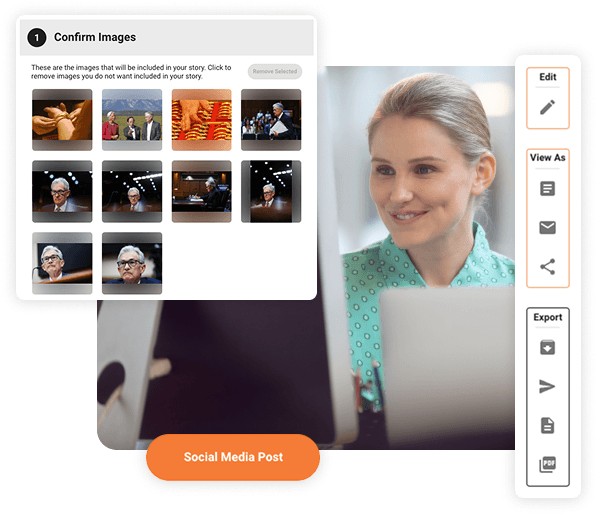Select the hands with bracelet thumbnail
Viewport: 597px width, 515px height.
pyautogui.click(x=62, y=120)
